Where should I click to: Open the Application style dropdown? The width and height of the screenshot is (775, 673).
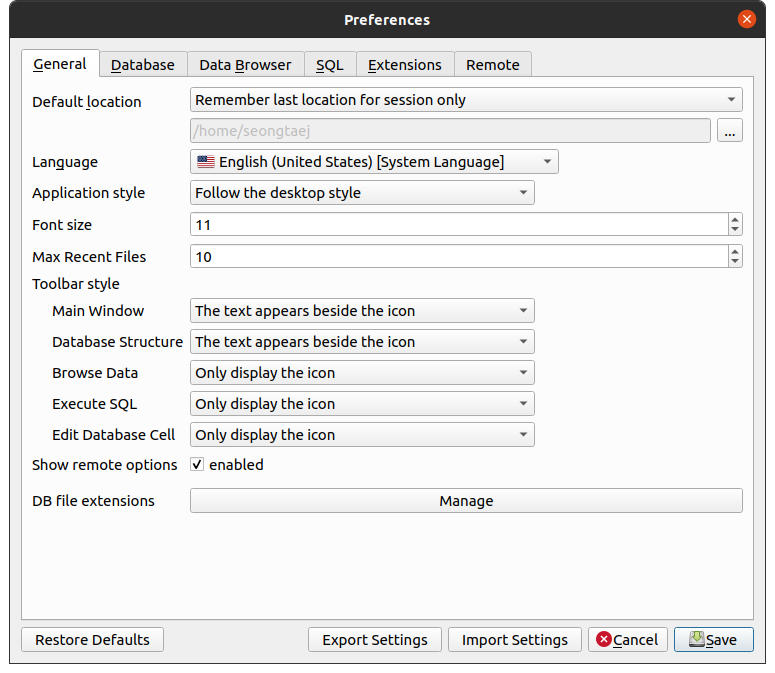pyautogui.click(x=362, y=193)
